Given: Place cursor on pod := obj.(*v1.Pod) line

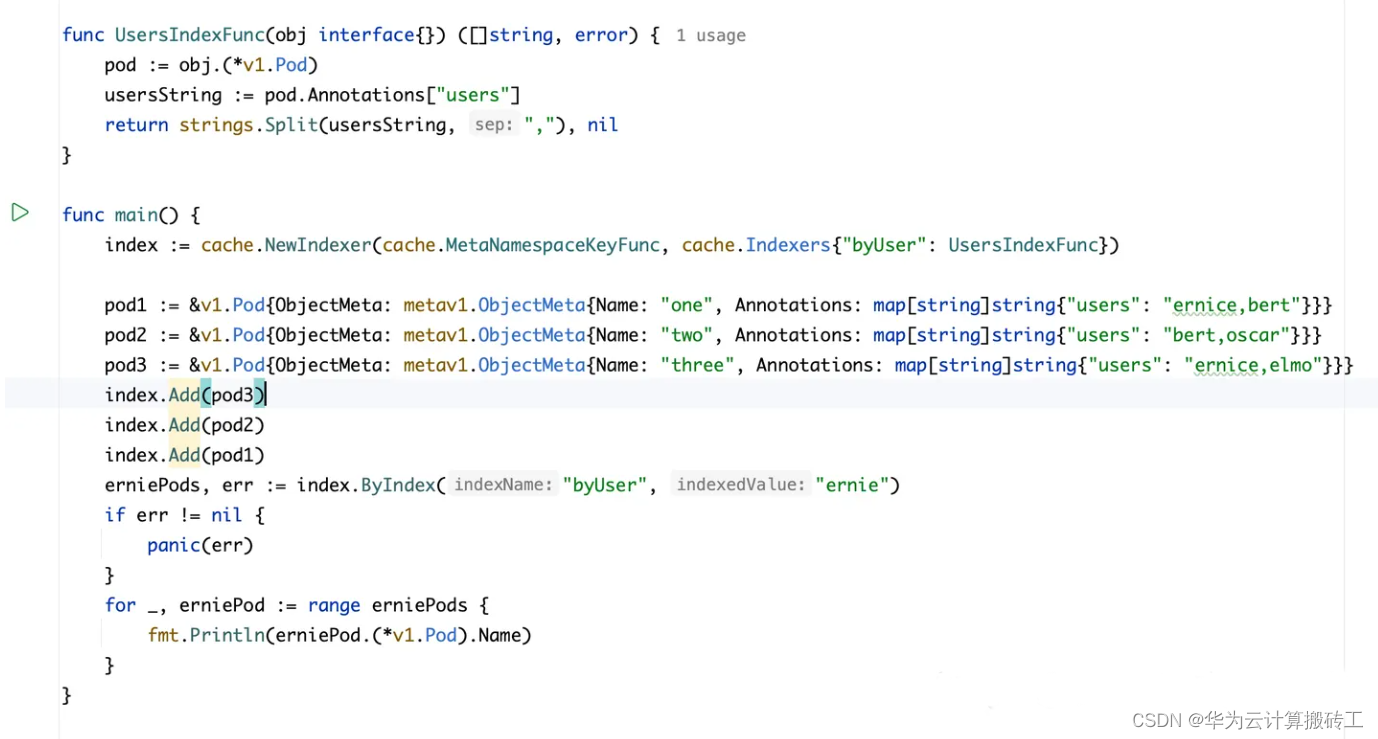Looking at the screenshot, I should click(211, 65).
